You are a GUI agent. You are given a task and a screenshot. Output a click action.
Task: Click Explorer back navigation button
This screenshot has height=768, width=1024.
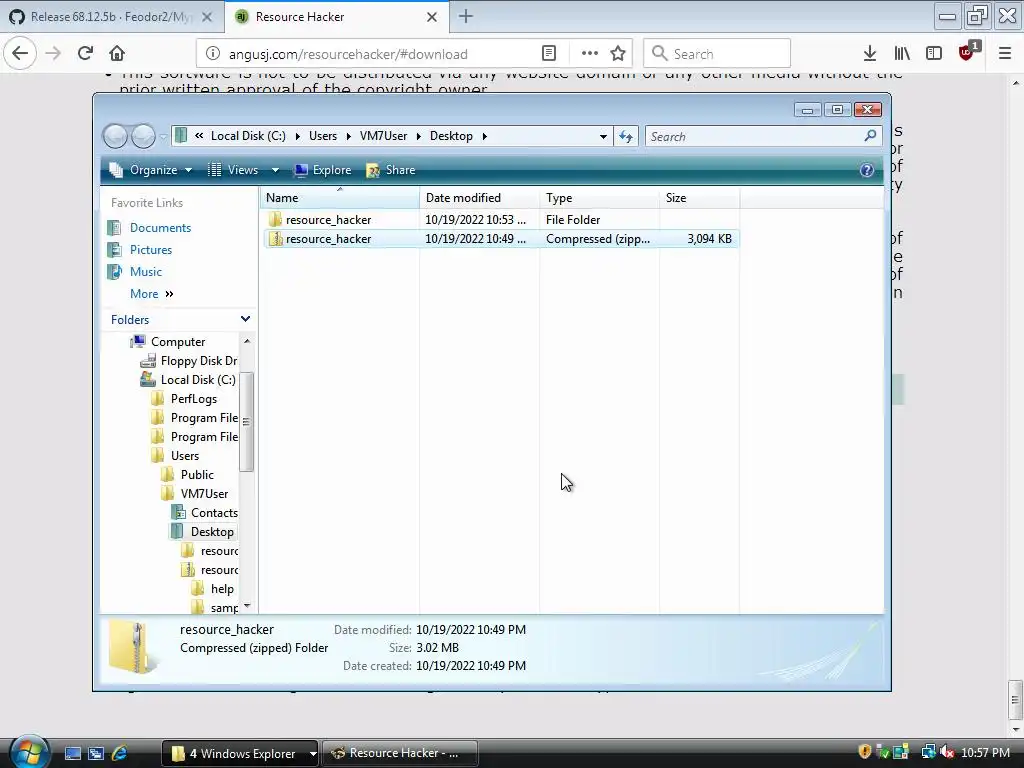click(x=116, y=136)
